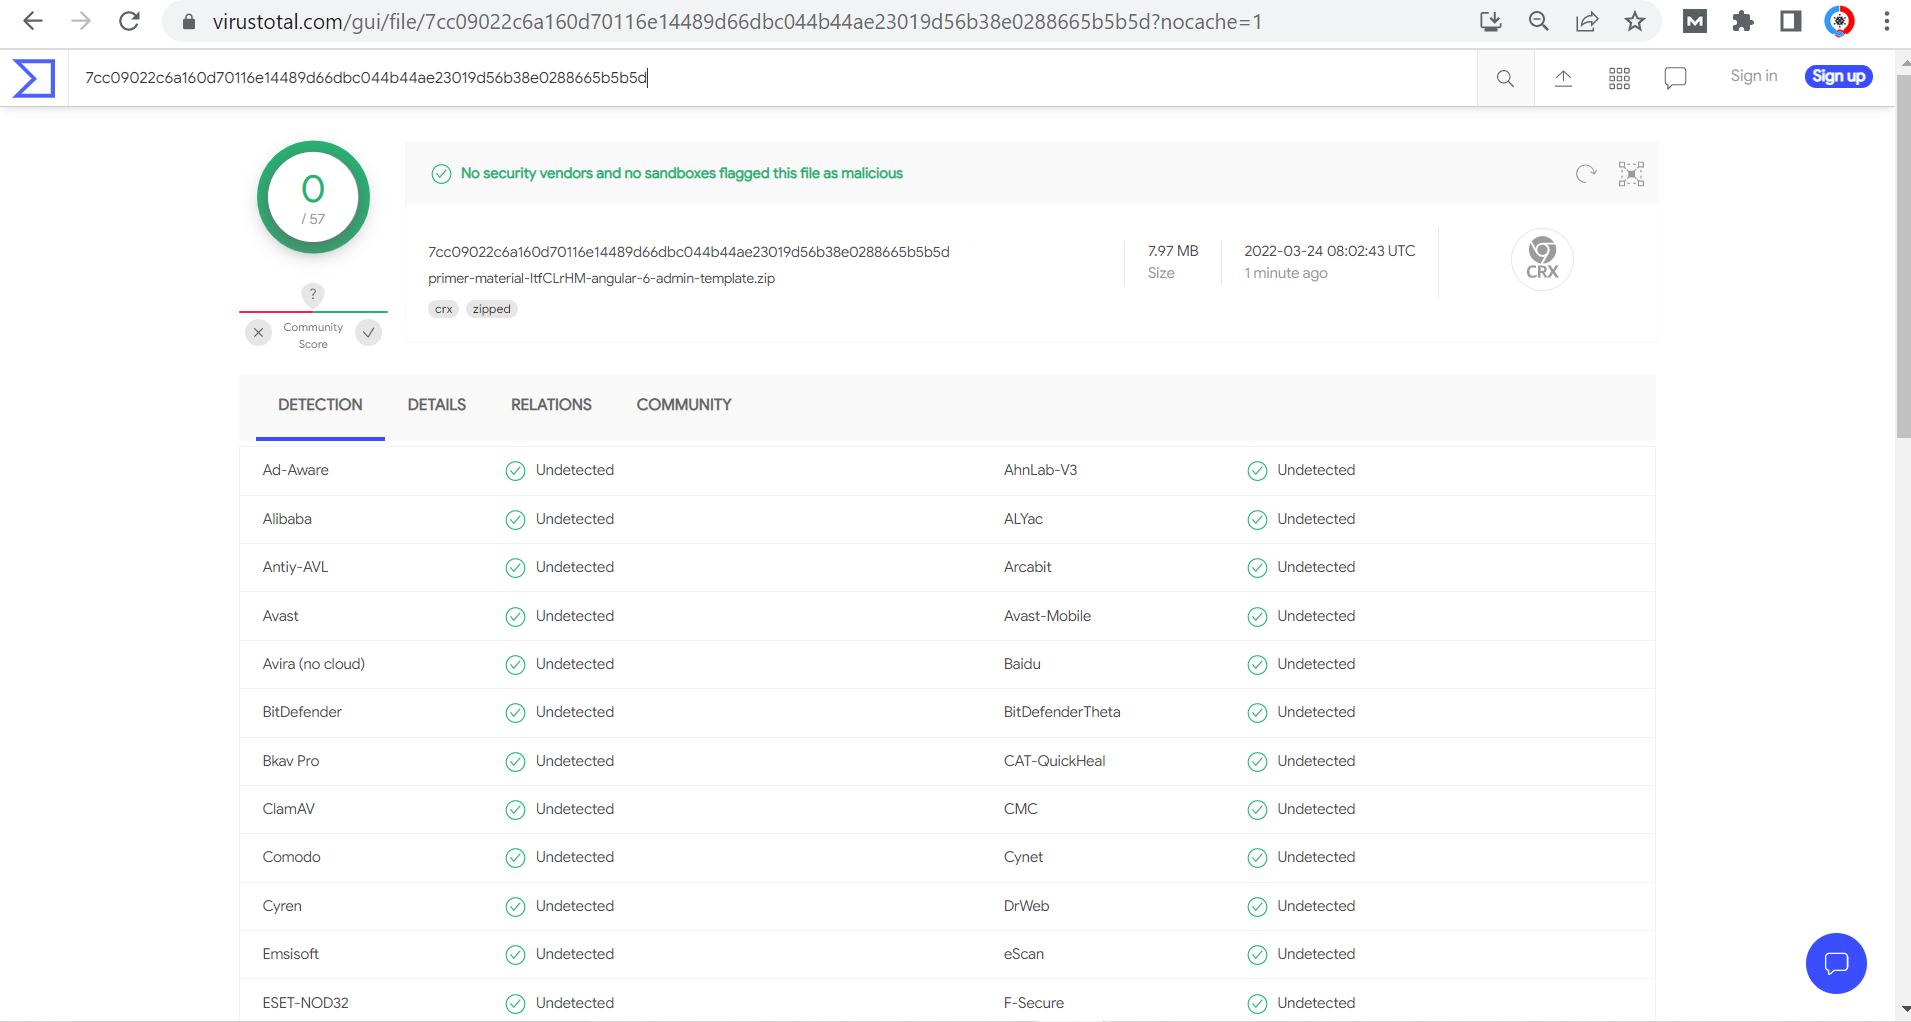Switch to the DETECTION tab

click(320, 405)
